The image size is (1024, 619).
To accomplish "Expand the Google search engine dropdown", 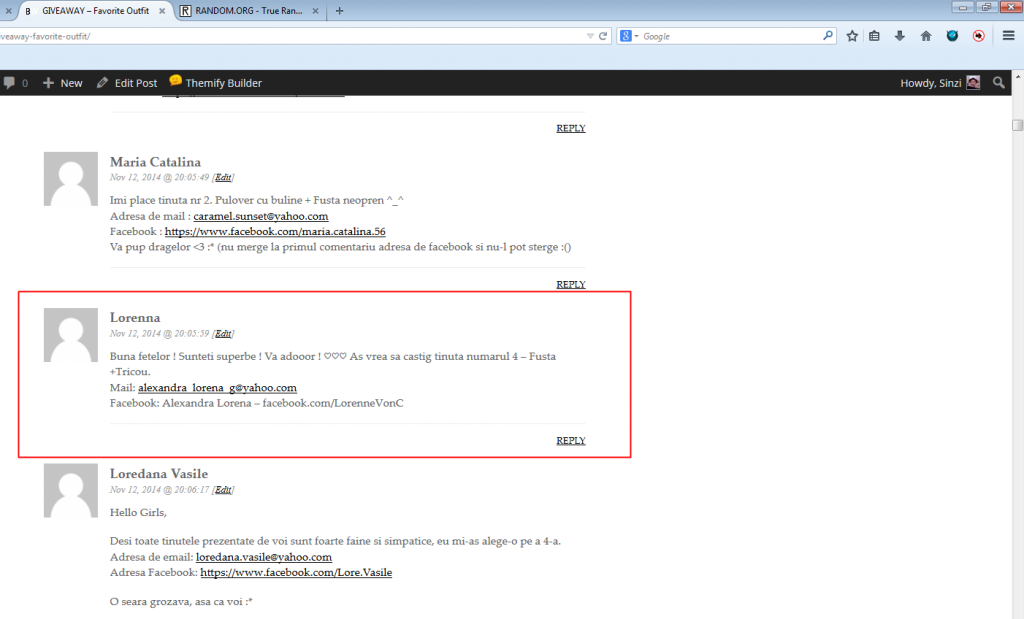I will coord(629,36).
